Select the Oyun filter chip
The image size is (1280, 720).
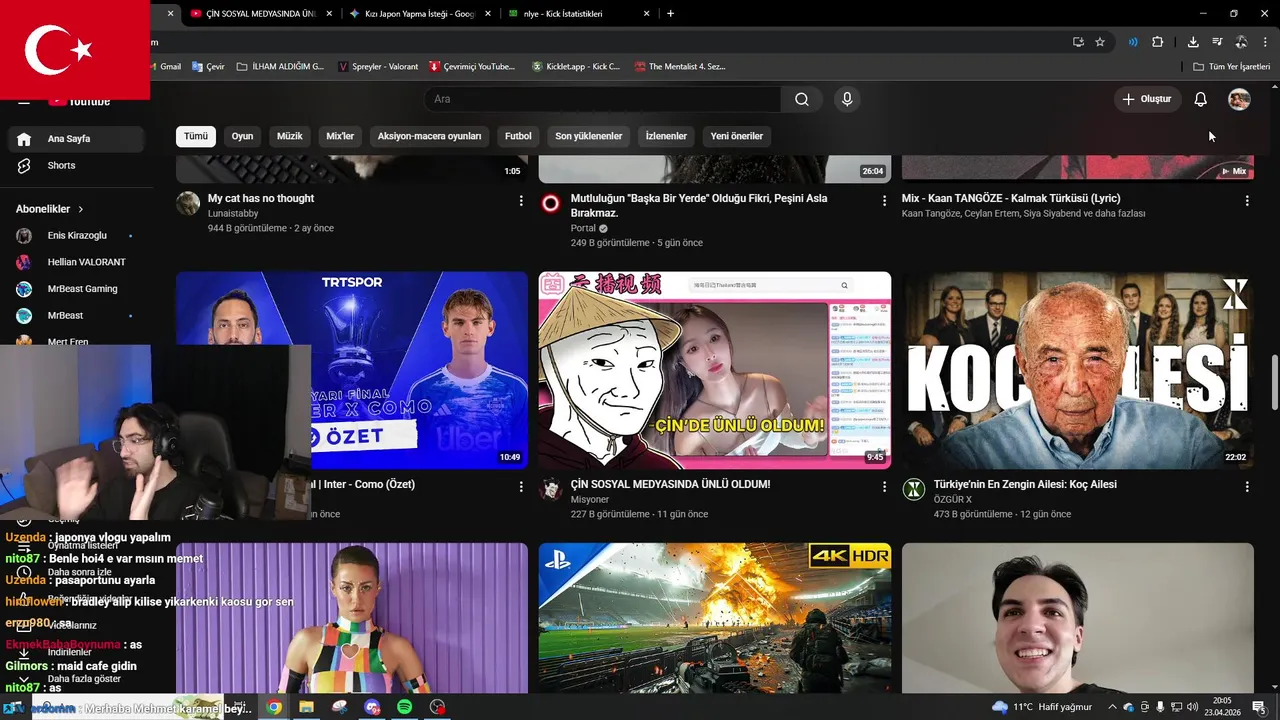click(x=243, y=136)
